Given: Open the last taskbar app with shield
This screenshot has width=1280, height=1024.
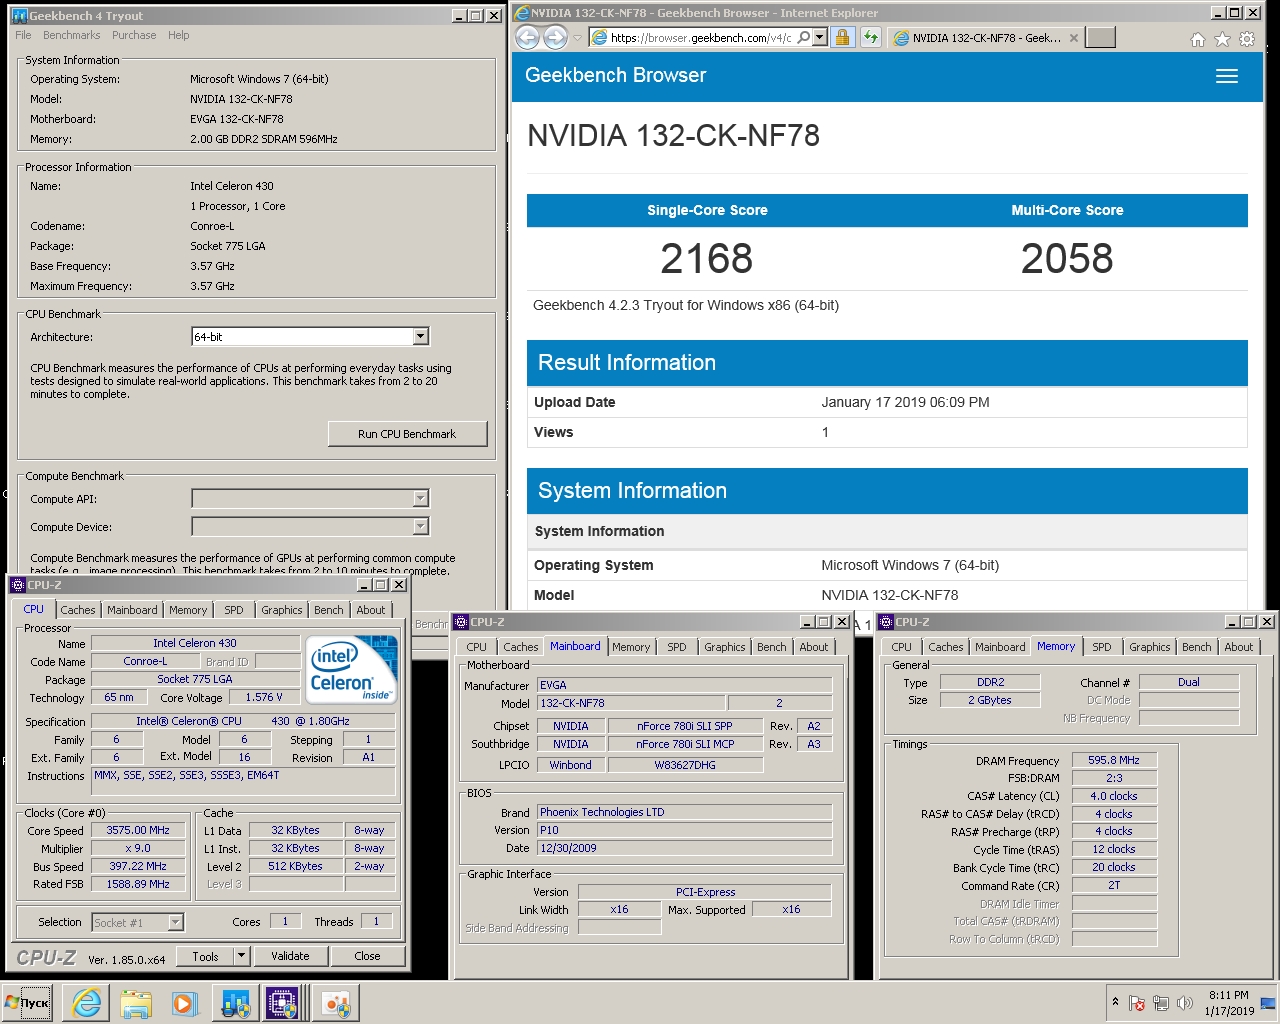Looking at the screenshot, I should (x=336, y=1003).
